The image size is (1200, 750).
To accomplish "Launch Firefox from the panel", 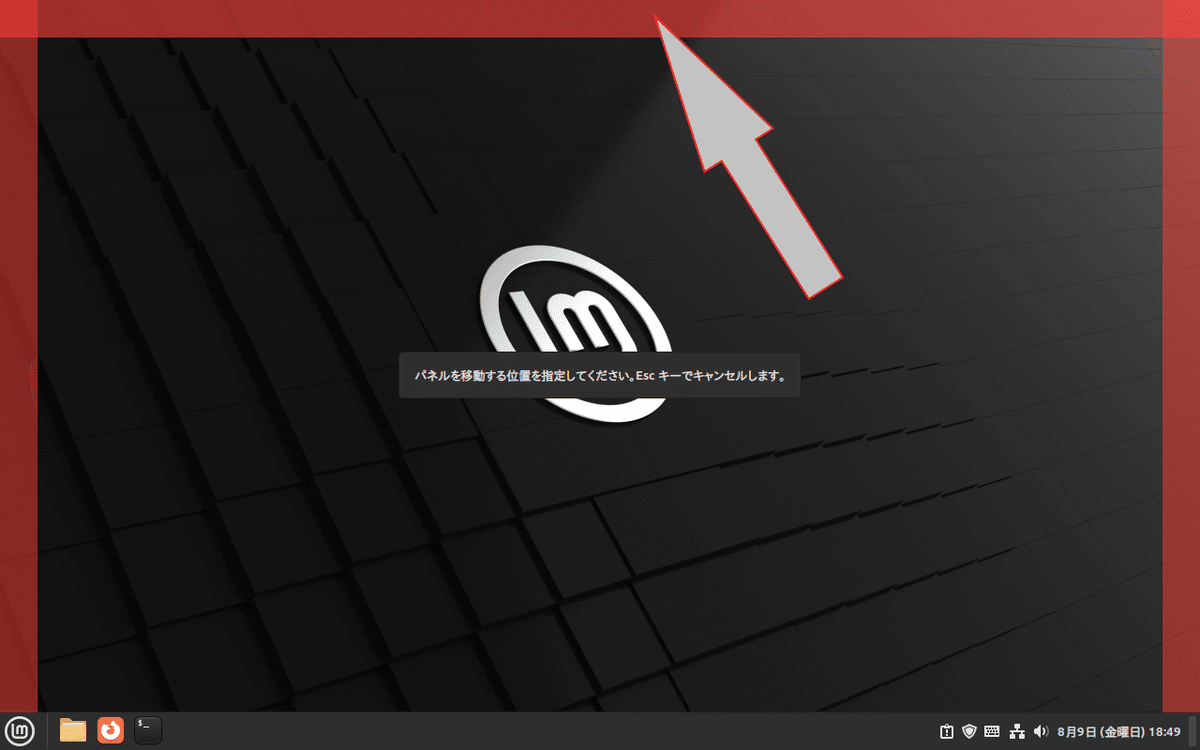I will (110, 731).
